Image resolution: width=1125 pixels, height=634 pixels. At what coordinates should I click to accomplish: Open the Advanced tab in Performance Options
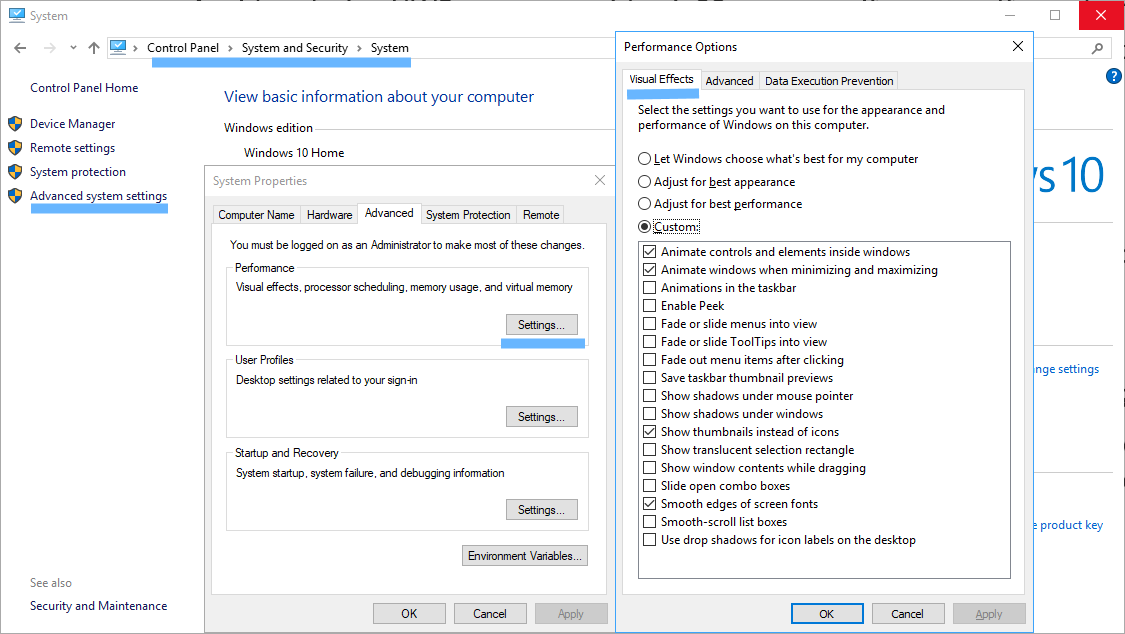pos(729,81)
